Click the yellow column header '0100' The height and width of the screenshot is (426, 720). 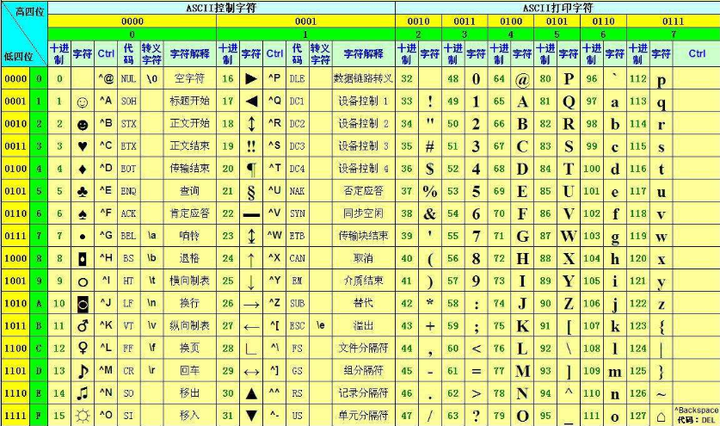511,21
